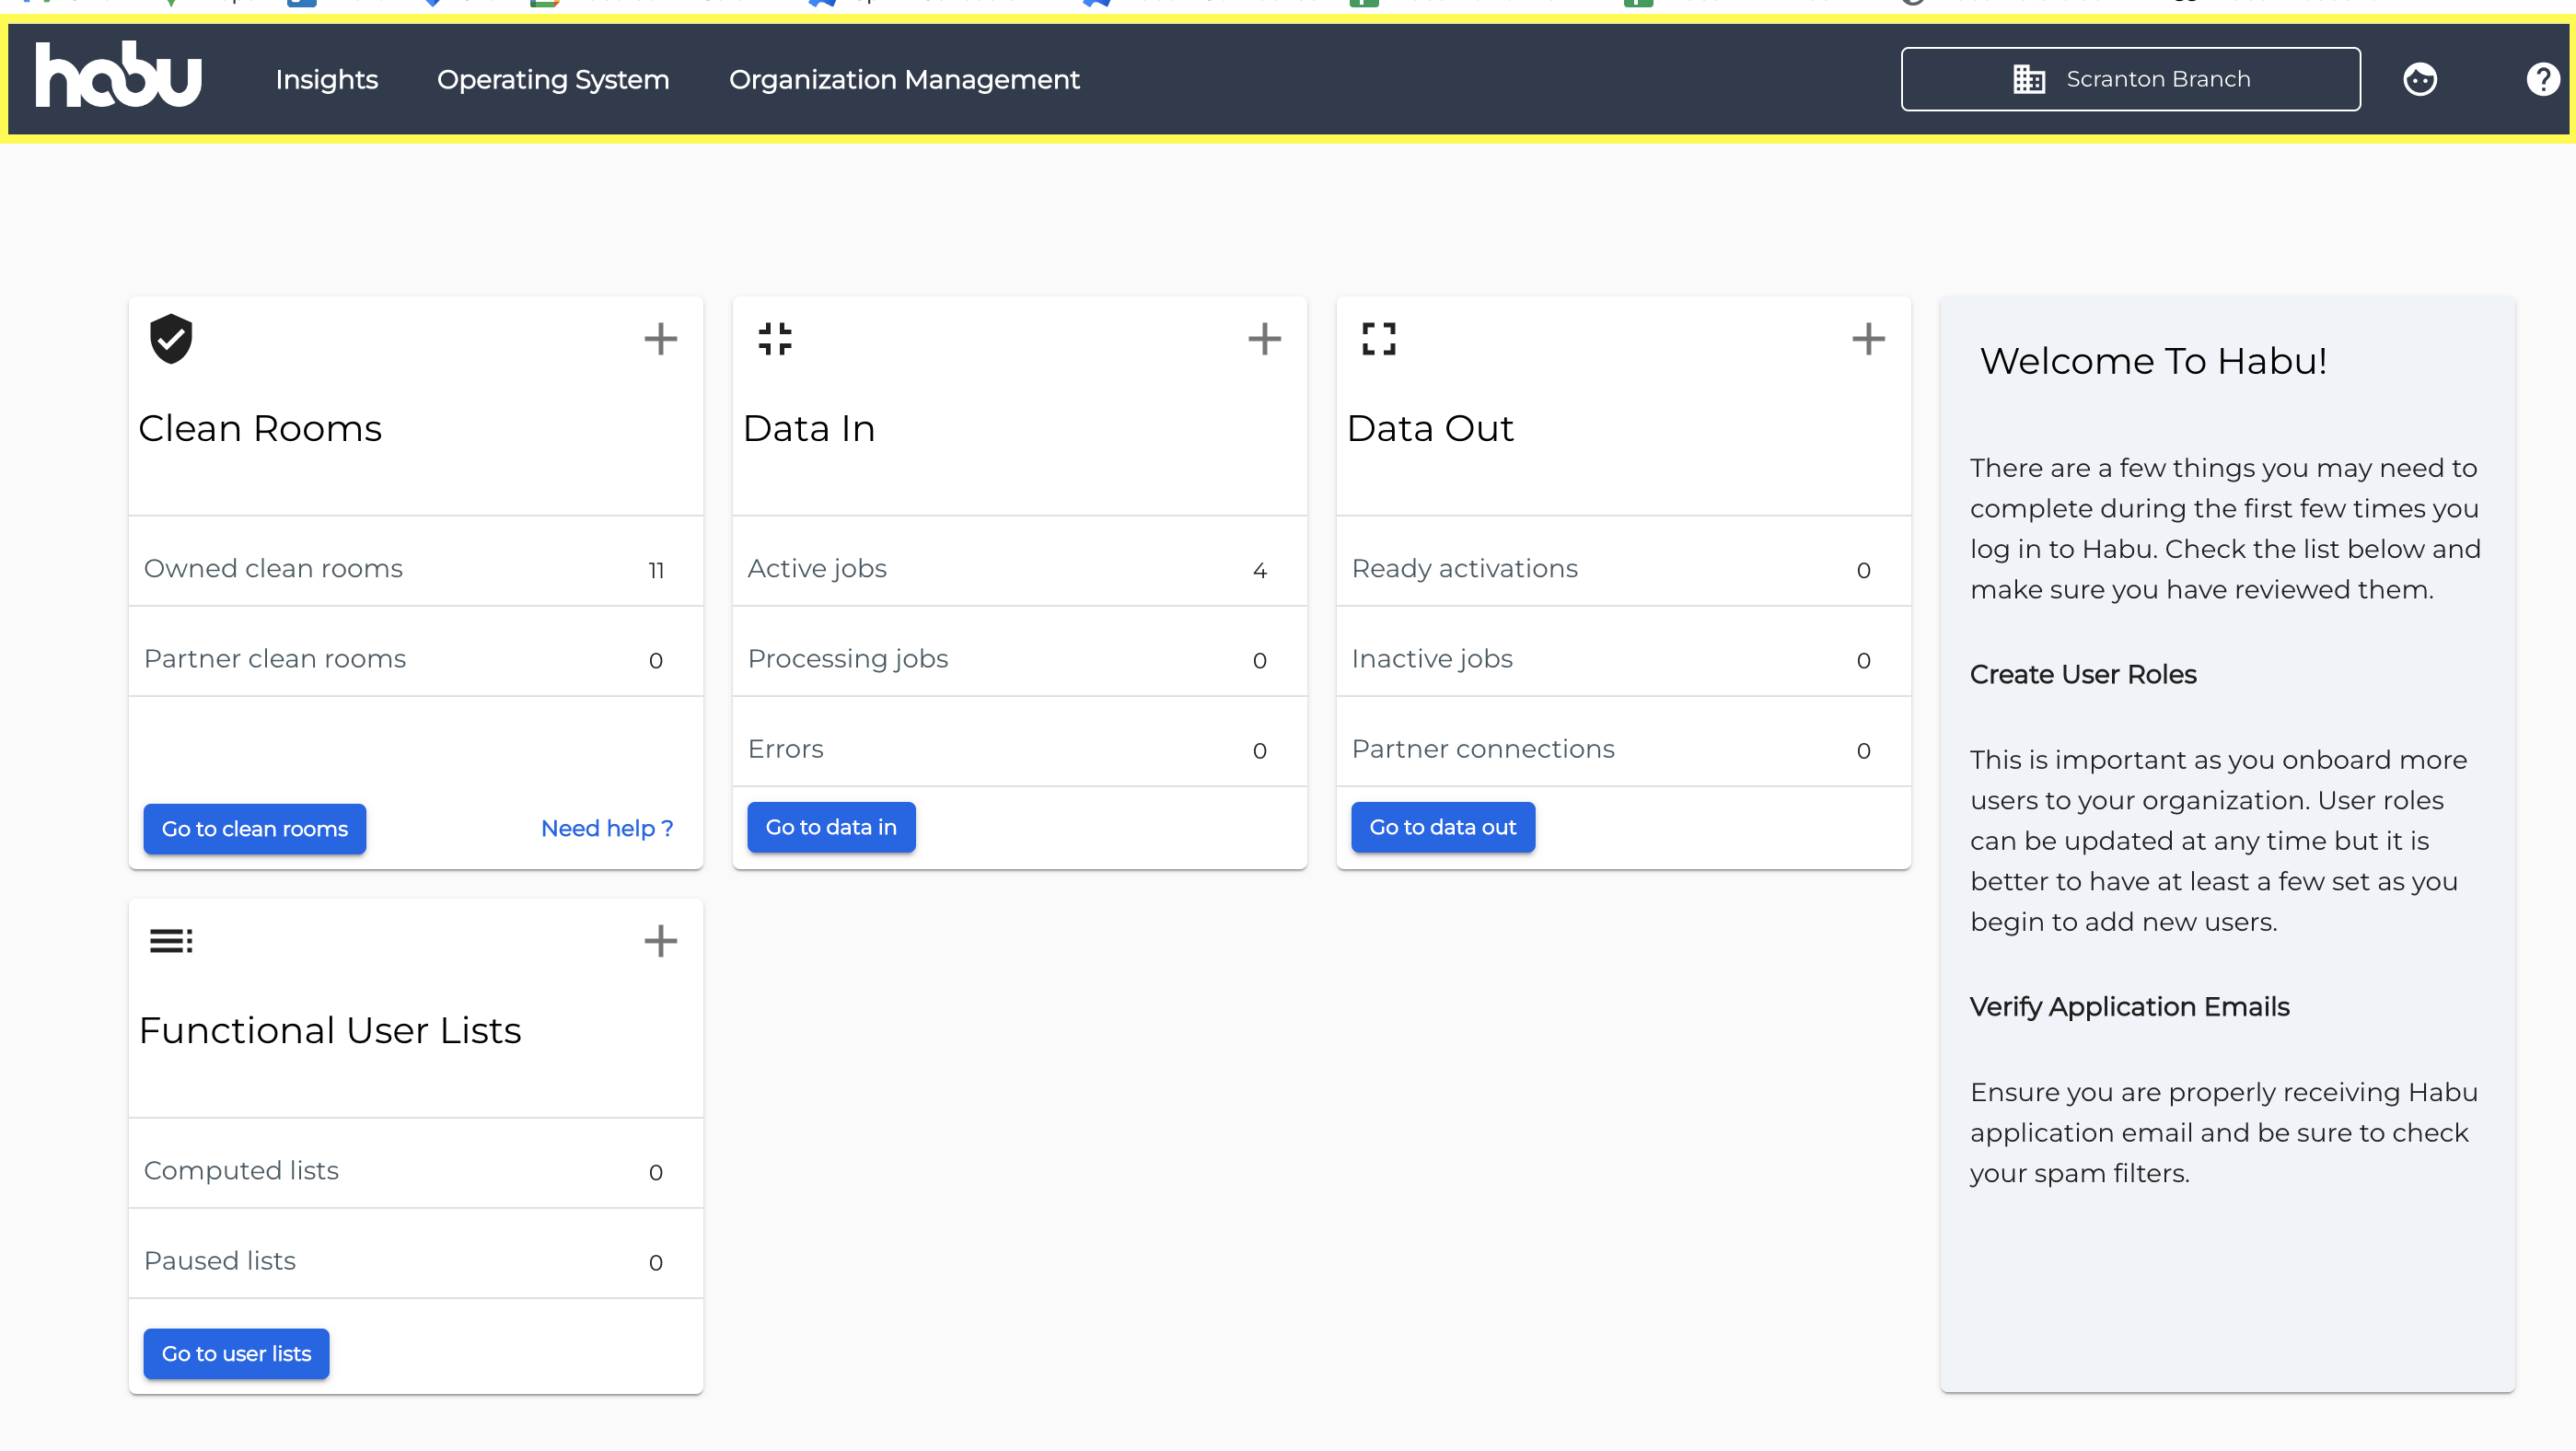
Task: Click the Functional User Lists list icon
Action: click(171, 941)
